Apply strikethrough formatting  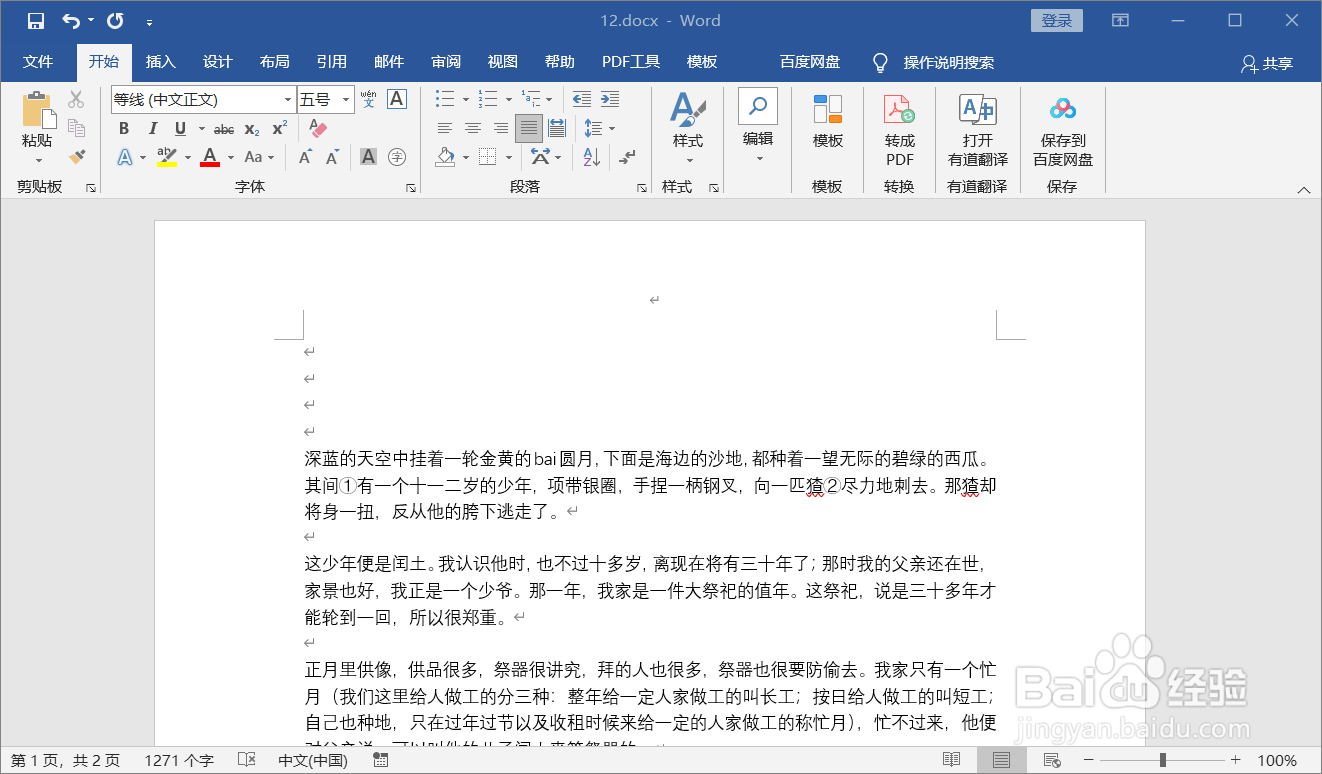(224, 128)
